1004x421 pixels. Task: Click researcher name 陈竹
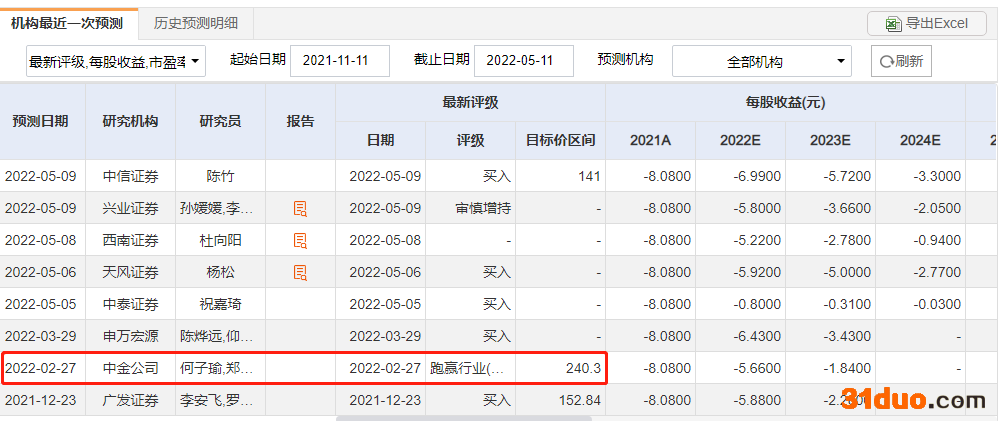click(220, 177)
